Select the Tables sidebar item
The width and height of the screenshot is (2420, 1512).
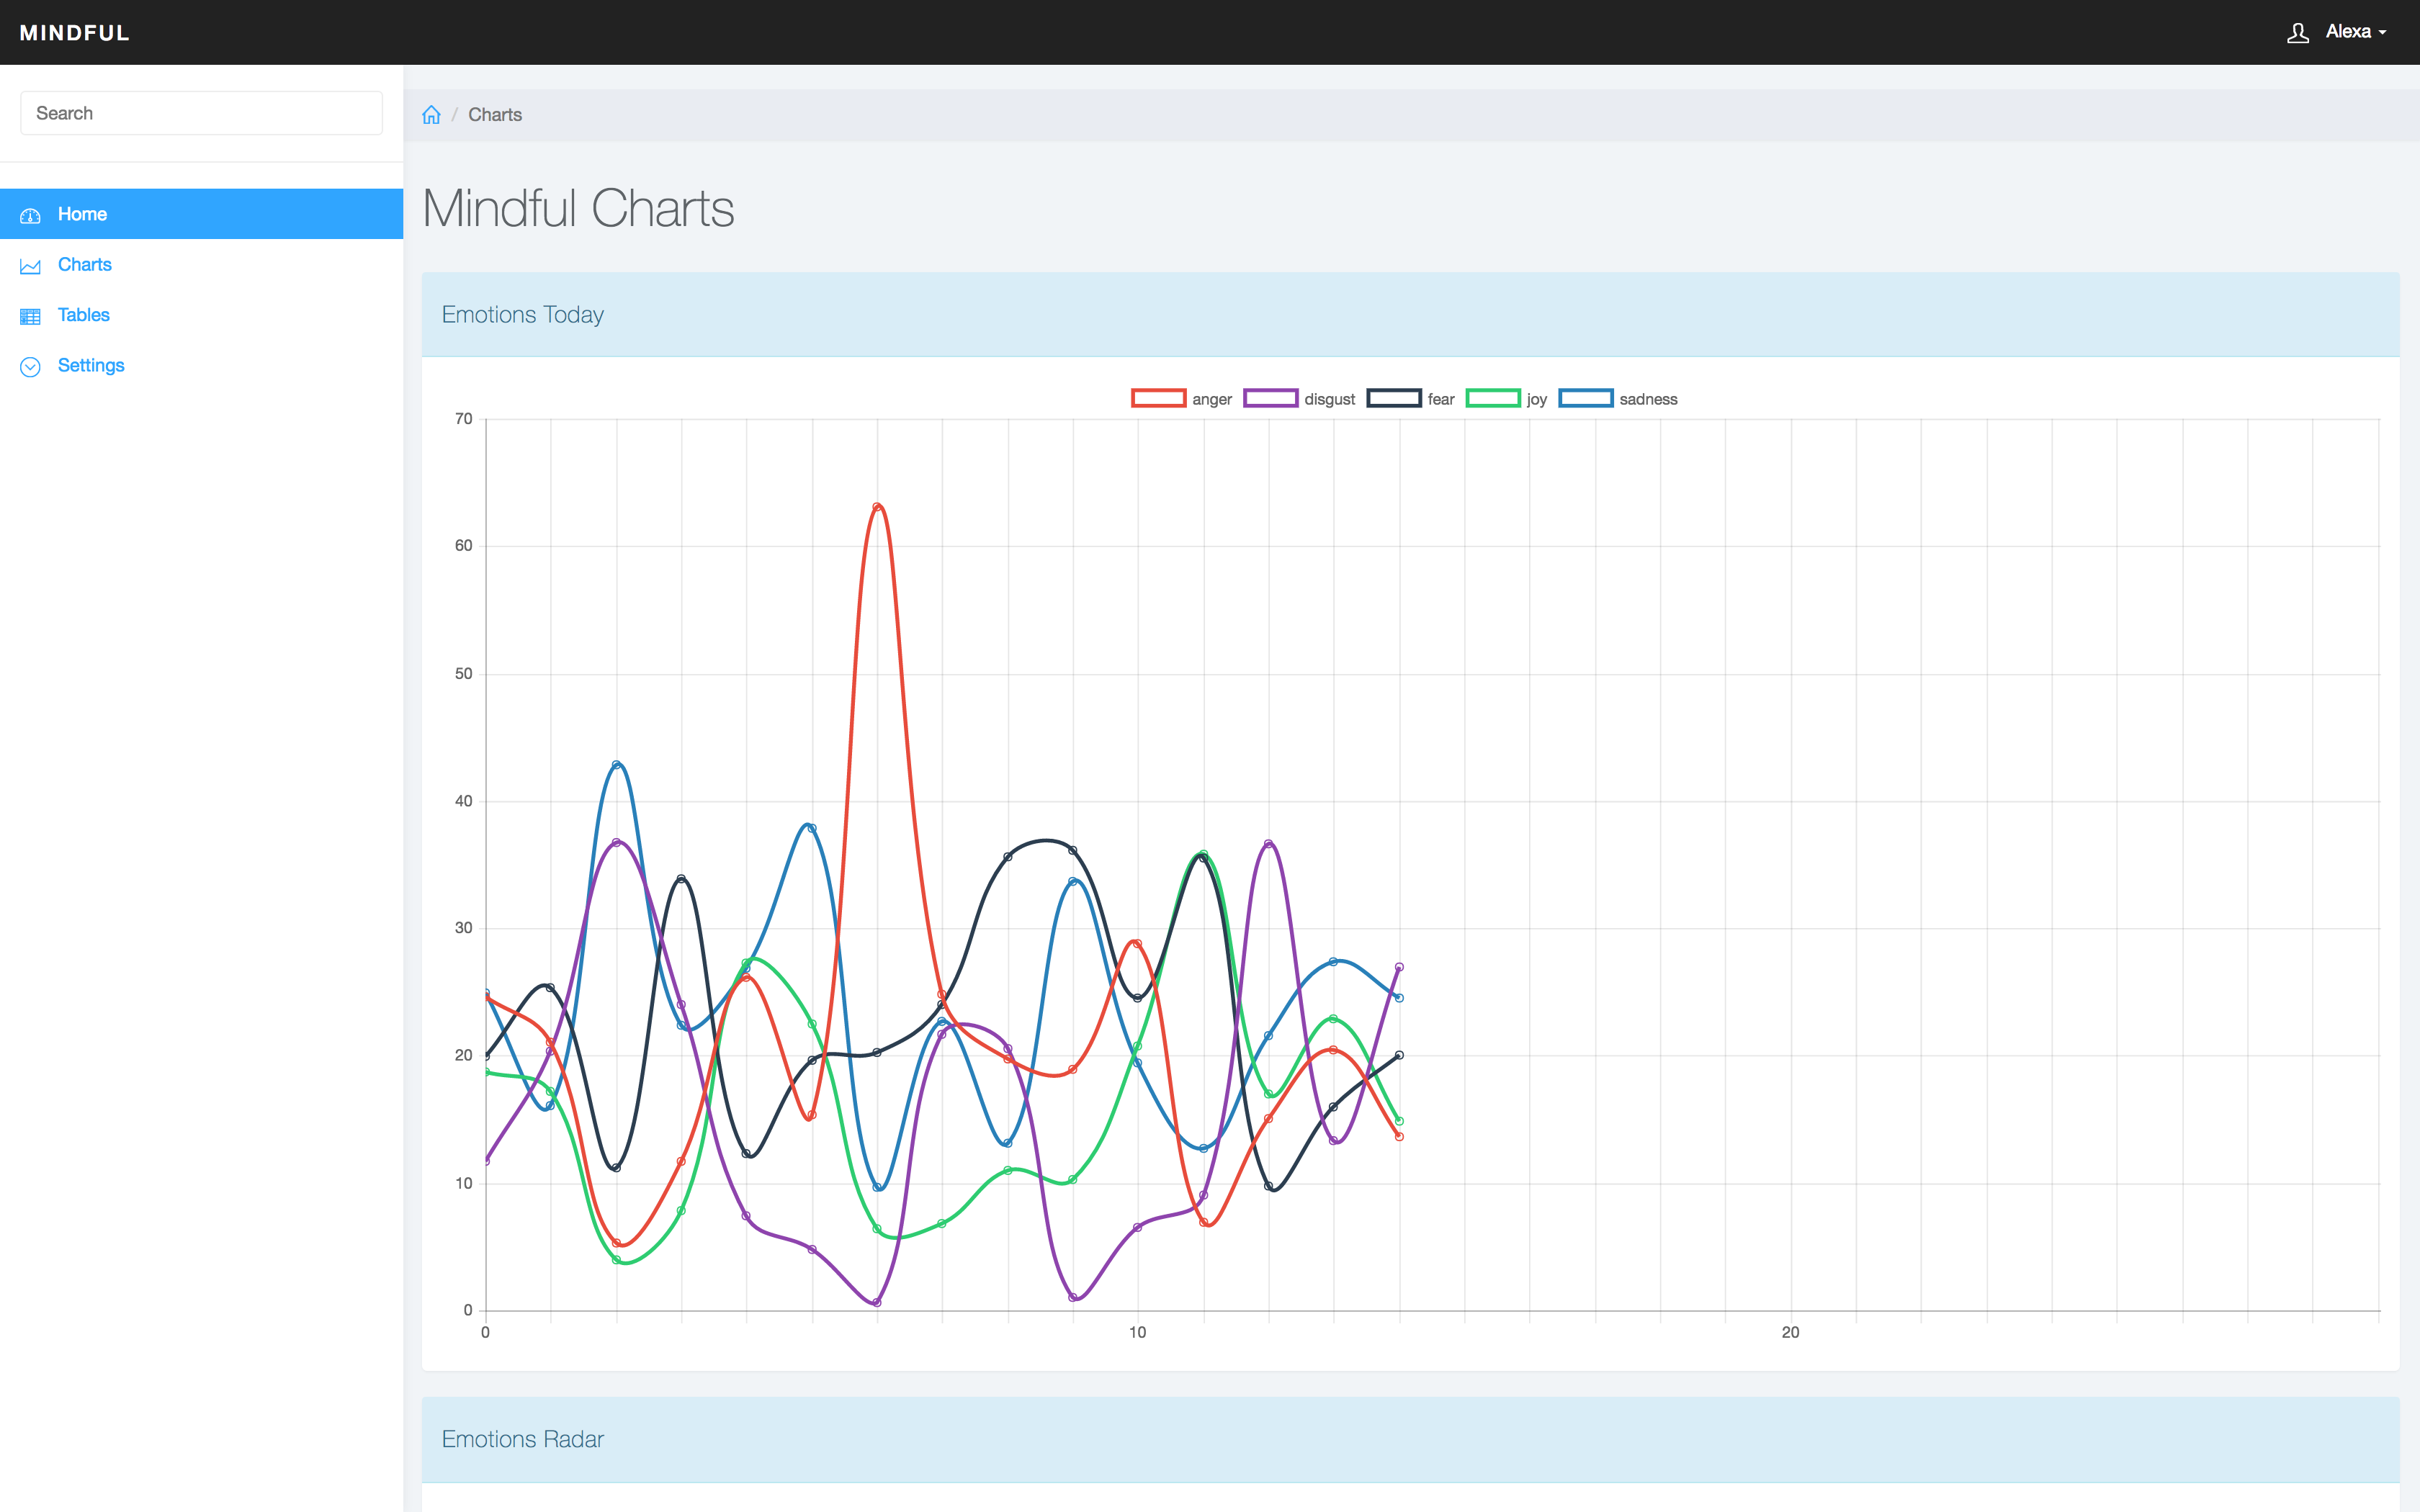click(84, 315)
